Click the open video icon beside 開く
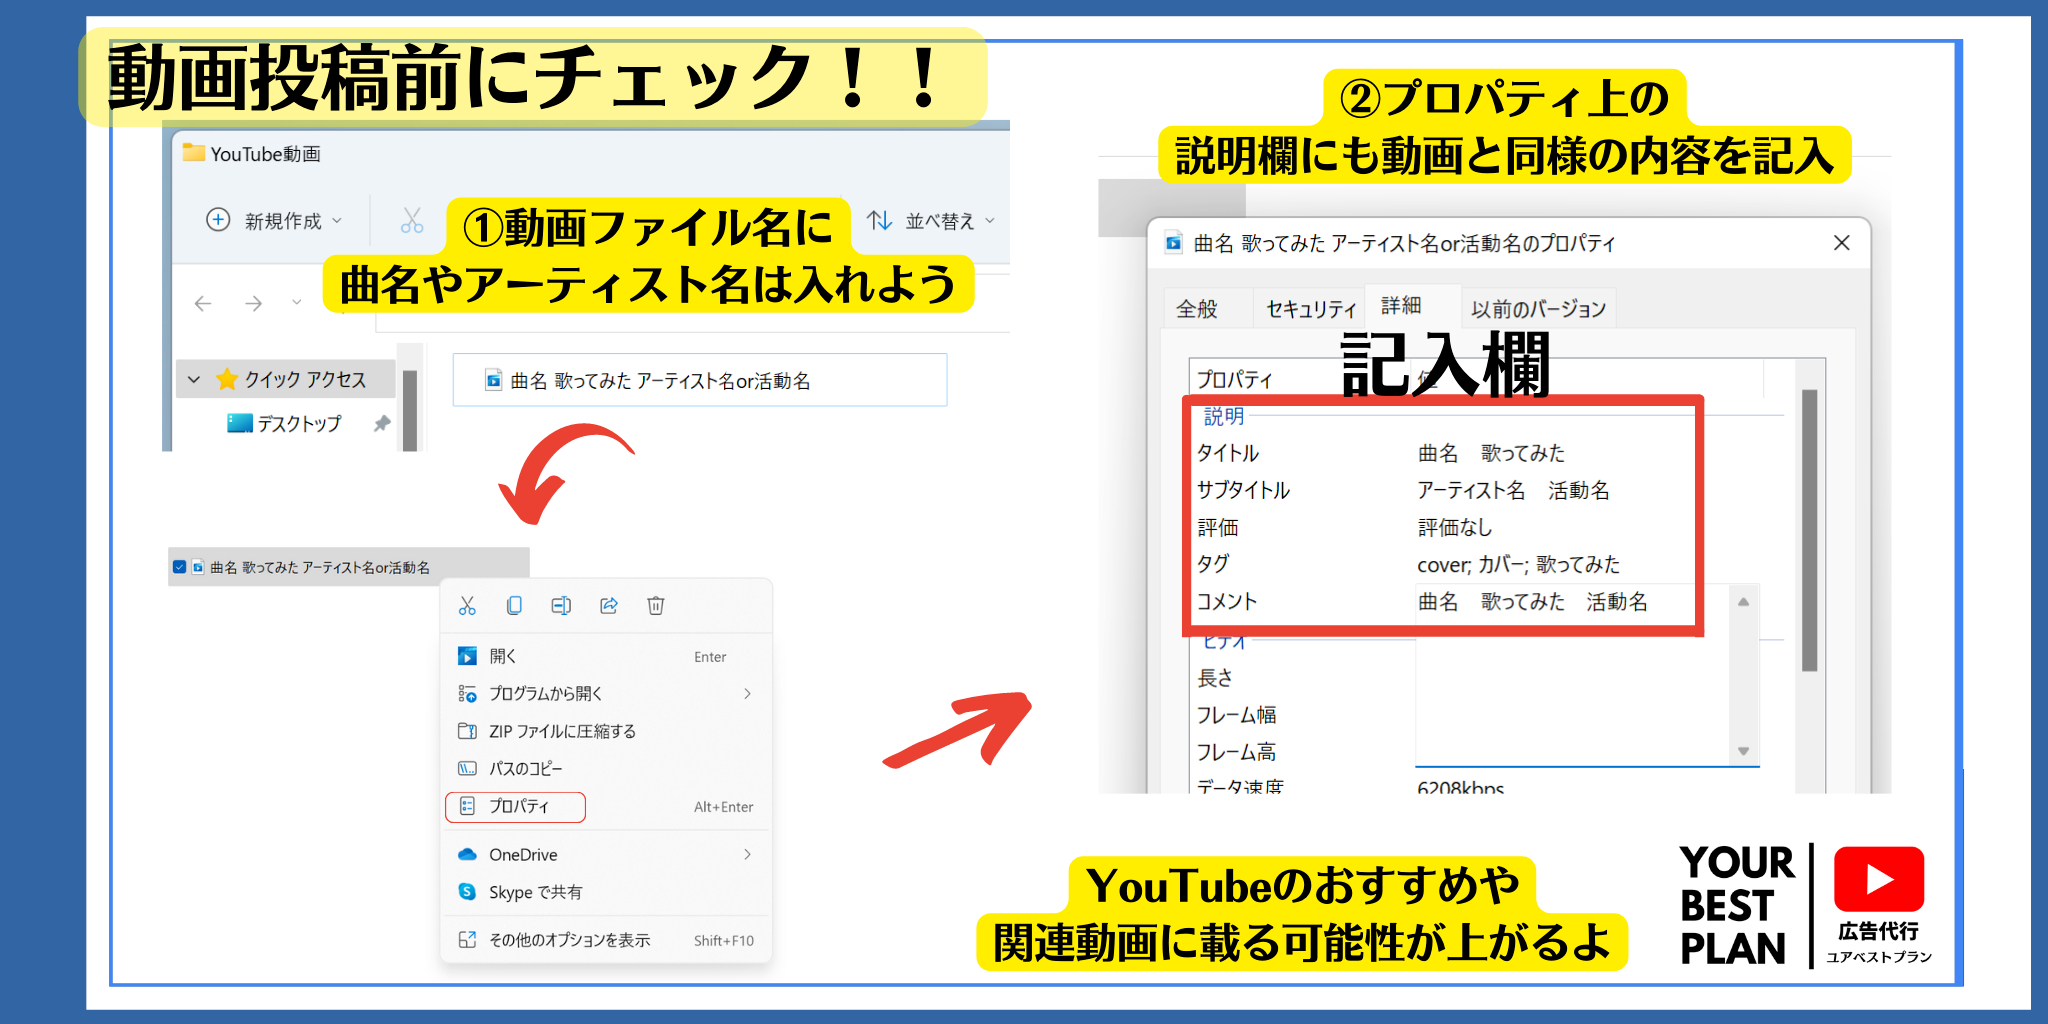The width and height of the screenshot is (2048, 1024). coord(467,656)
